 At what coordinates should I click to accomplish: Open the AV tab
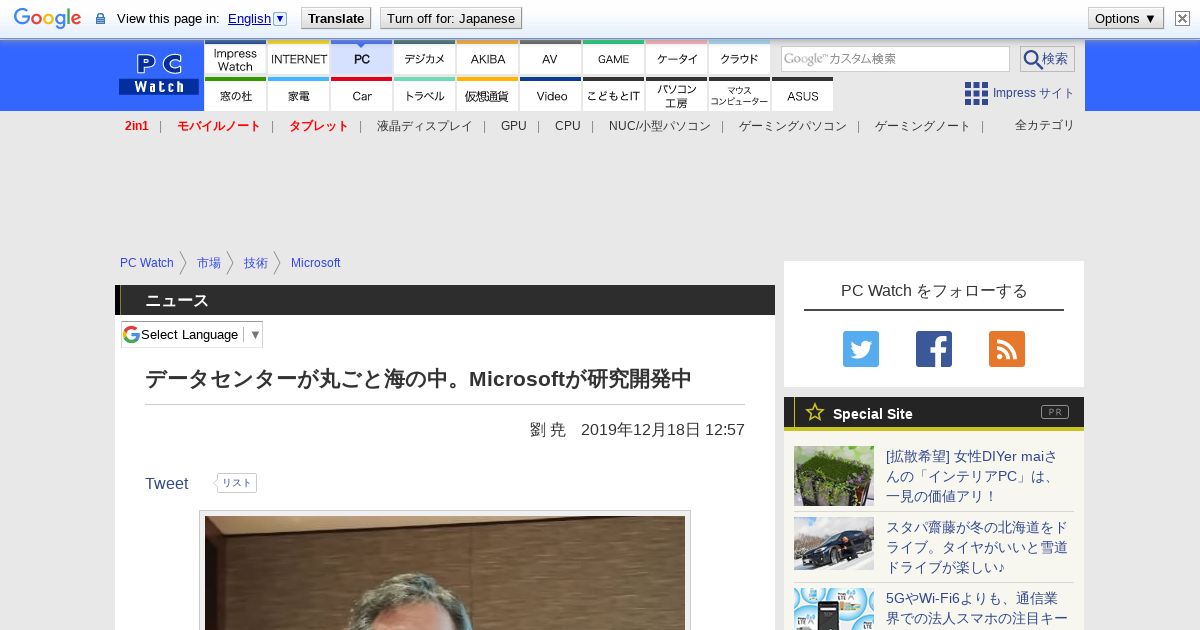click(550, 58)
